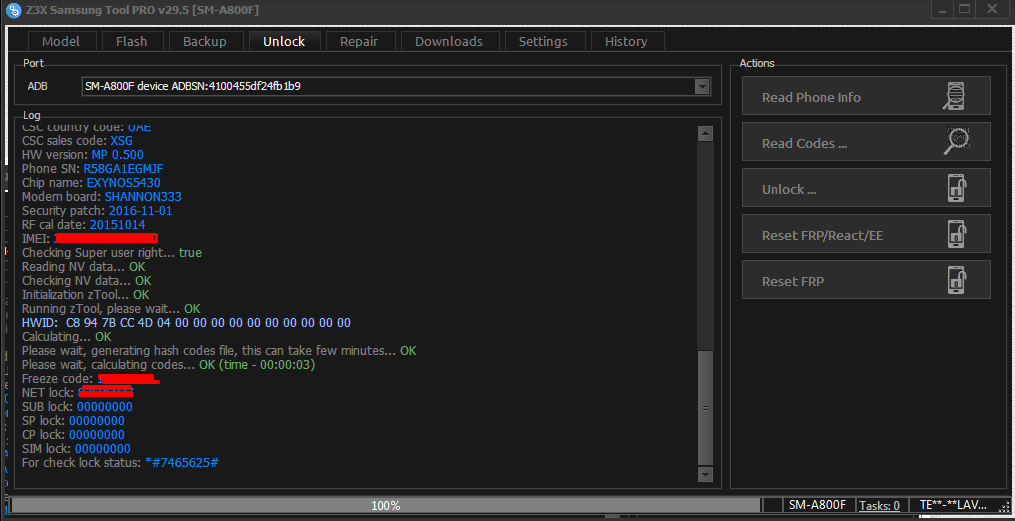Maximize the Z3X Samsung Tool window

point(965,9)
